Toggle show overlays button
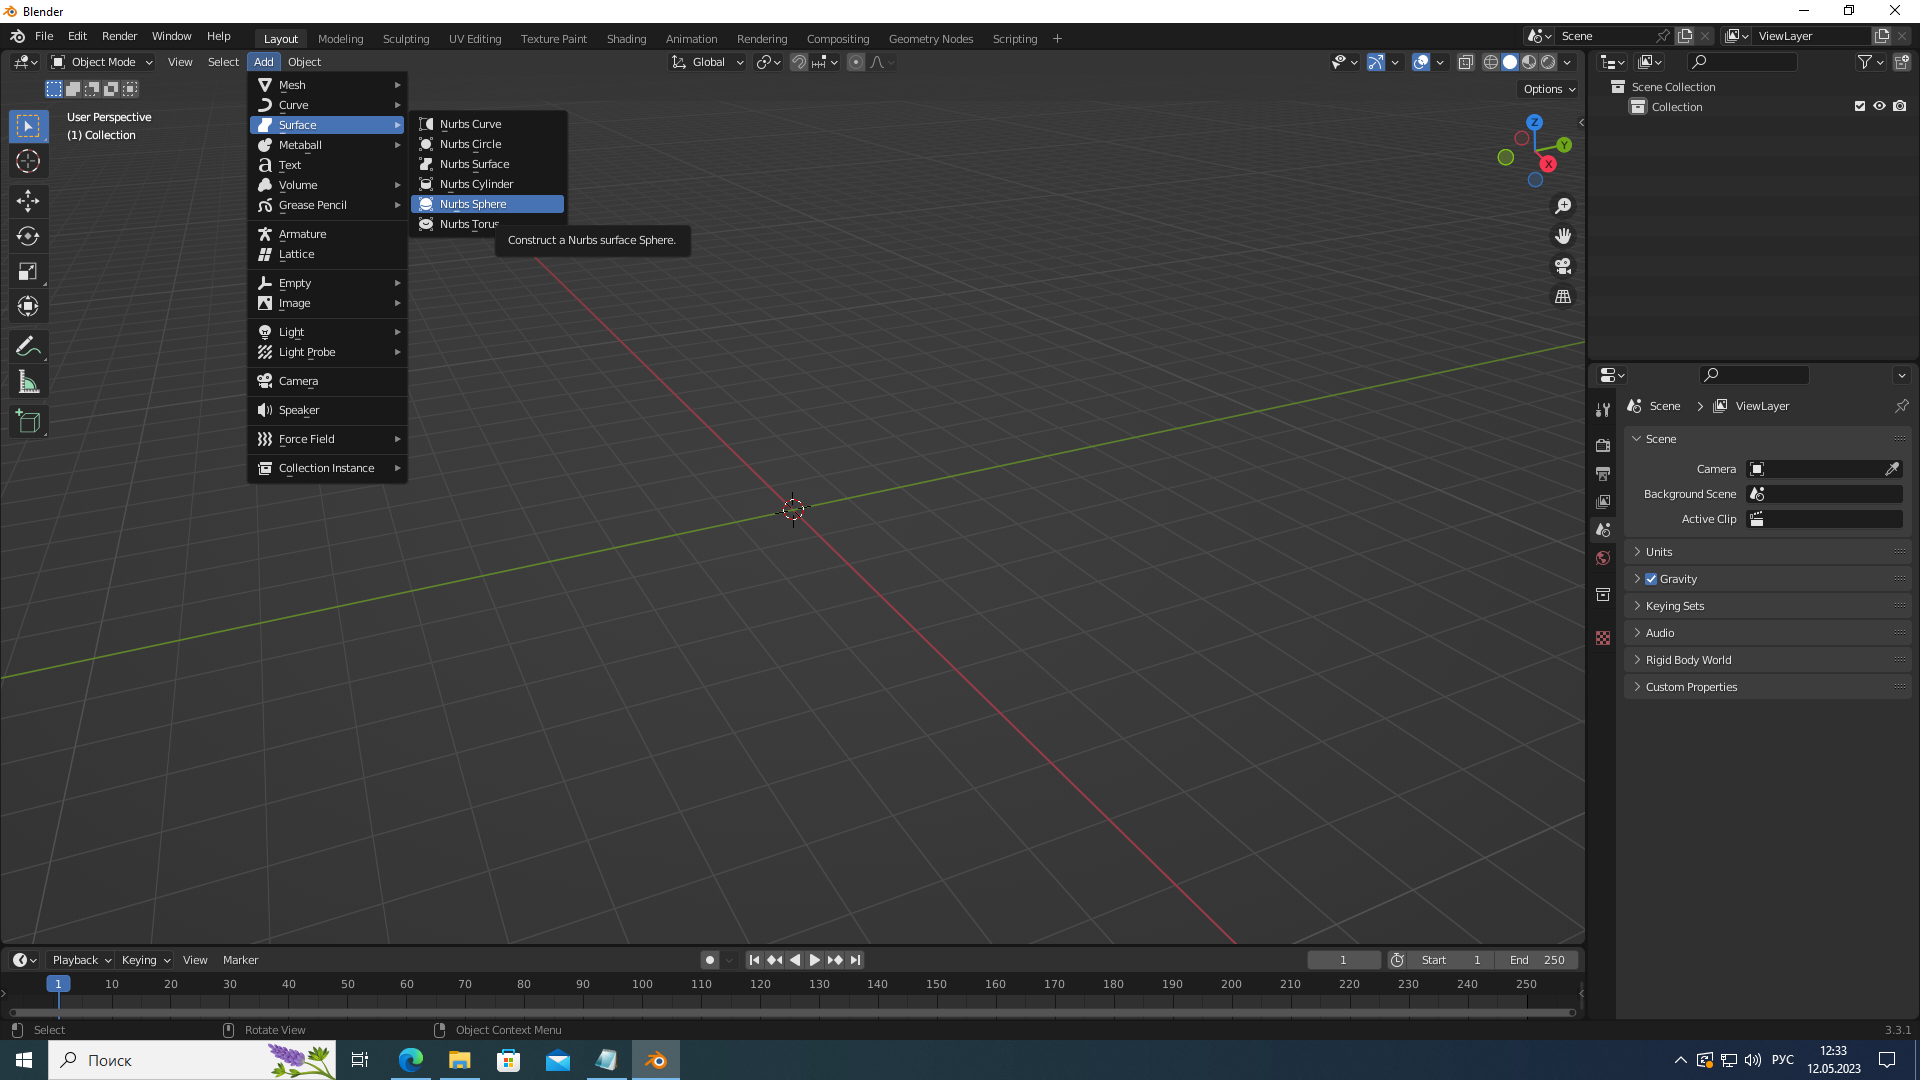This screenshot has width=1920, height=1080. [x=1420, y=62]
